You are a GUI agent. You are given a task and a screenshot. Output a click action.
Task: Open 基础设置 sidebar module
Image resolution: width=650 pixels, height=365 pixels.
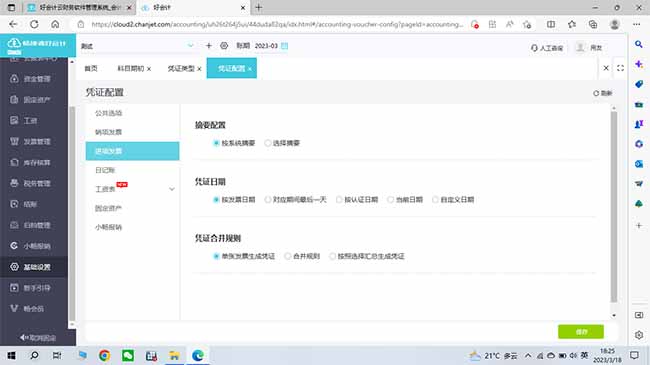point(33,267)
